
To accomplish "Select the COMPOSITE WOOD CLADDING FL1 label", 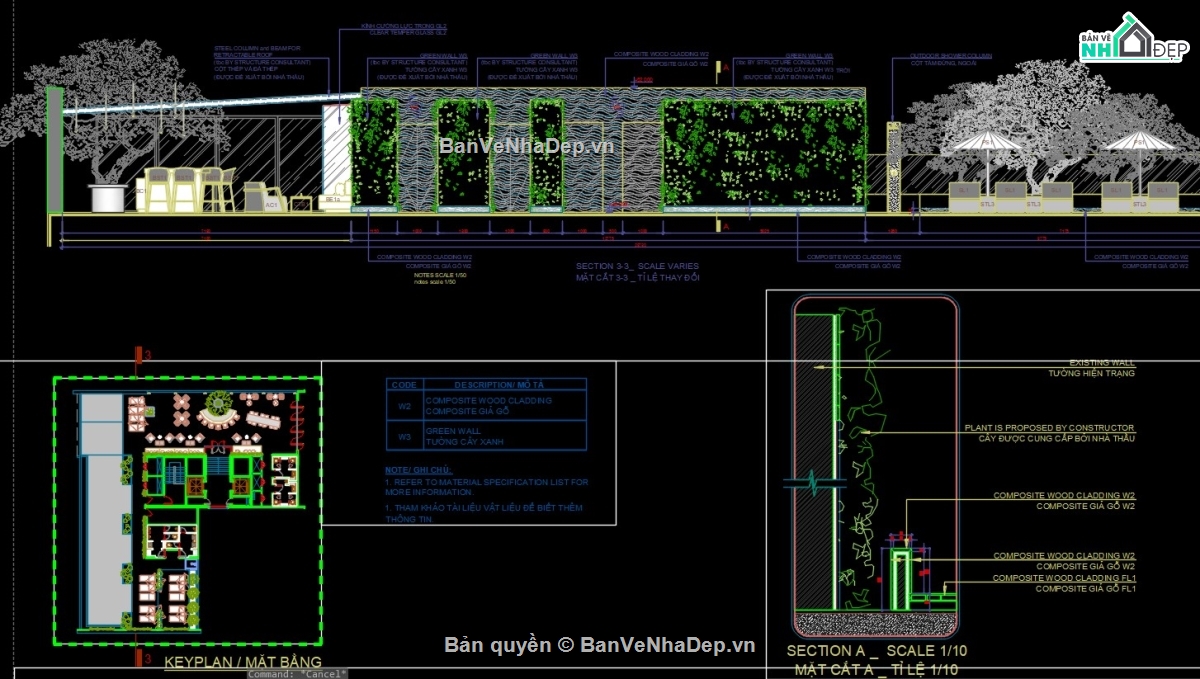I will point(1064,578).
